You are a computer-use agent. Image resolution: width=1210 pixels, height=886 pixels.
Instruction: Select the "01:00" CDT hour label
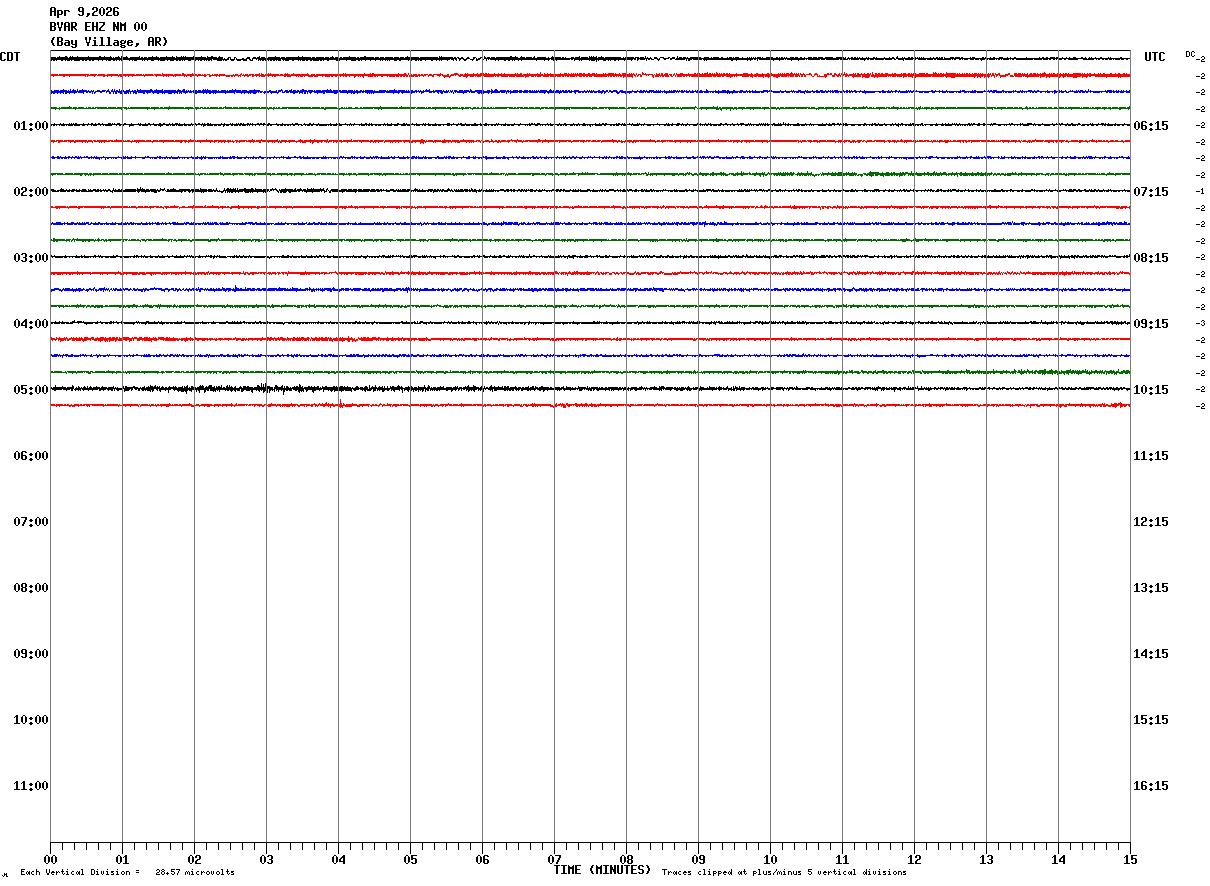(31, 126)
